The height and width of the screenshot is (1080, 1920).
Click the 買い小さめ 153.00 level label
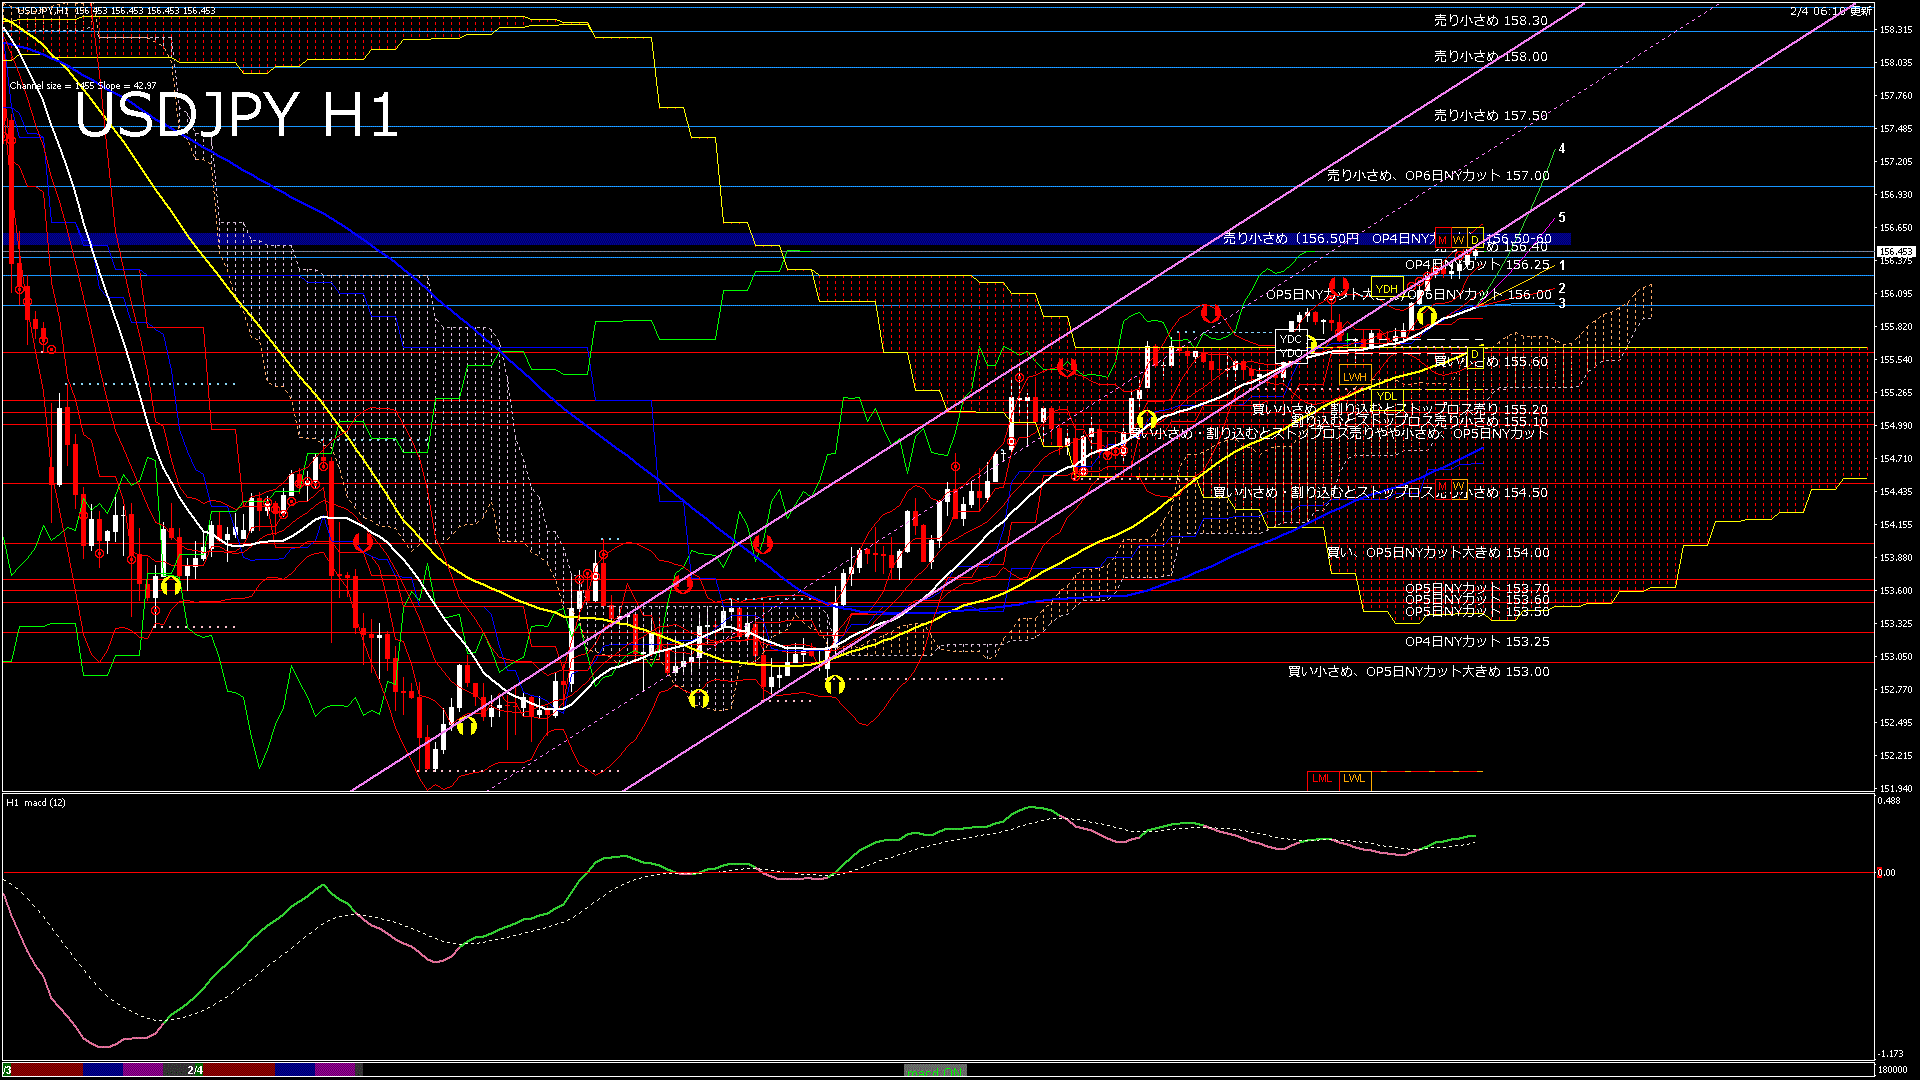tap(1418, 671)
